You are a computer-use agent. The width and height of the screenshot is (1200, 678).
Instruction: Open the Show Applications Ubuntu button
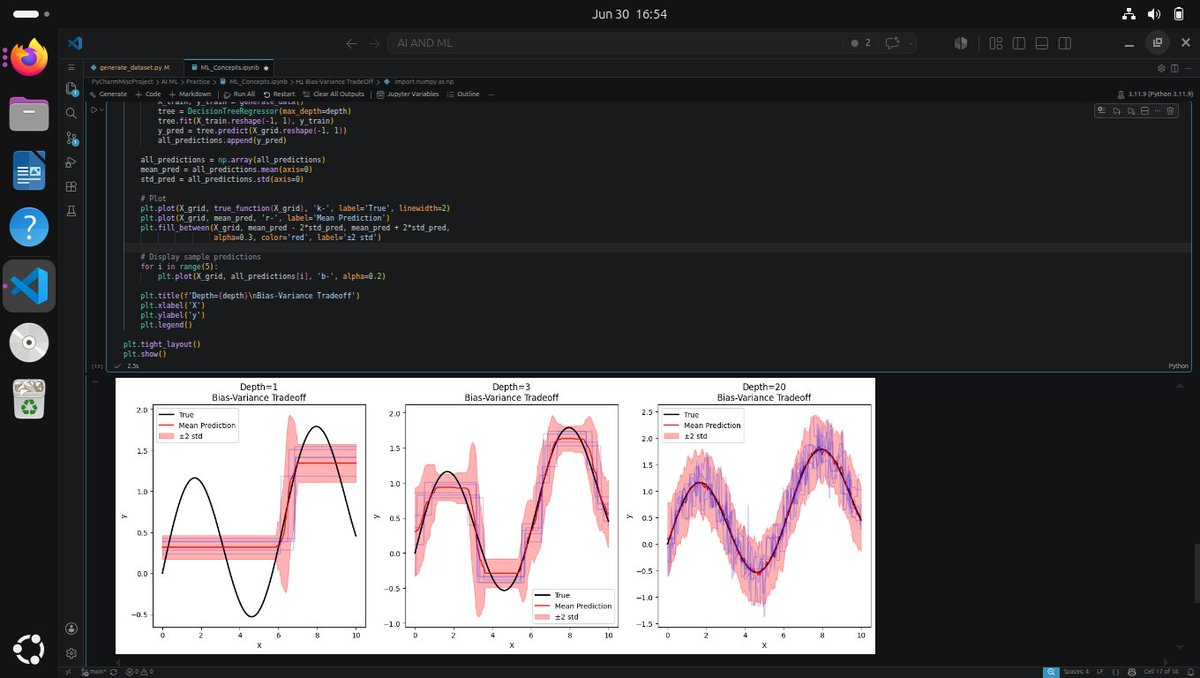coord(29,649)
